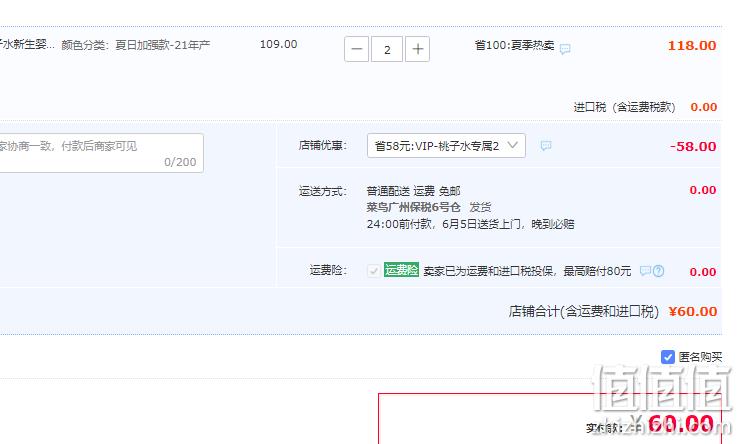Screen dimensions: 741x444
Task: Increase quantity with the plus button
Action: tap(418, 49)
